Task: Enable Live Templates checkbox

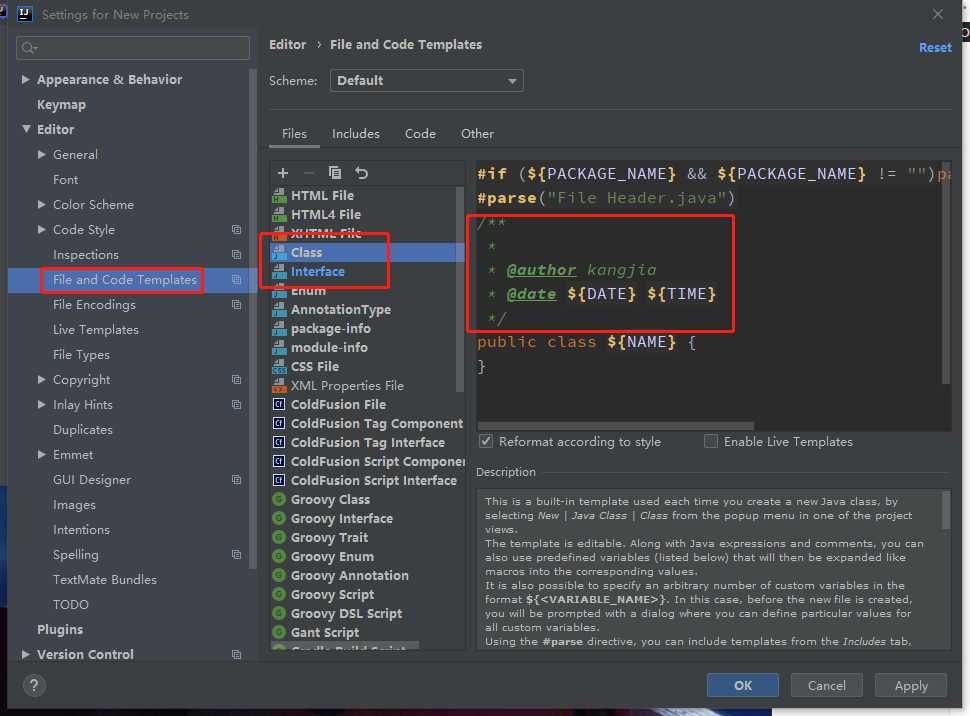Action: pos(711,441)
